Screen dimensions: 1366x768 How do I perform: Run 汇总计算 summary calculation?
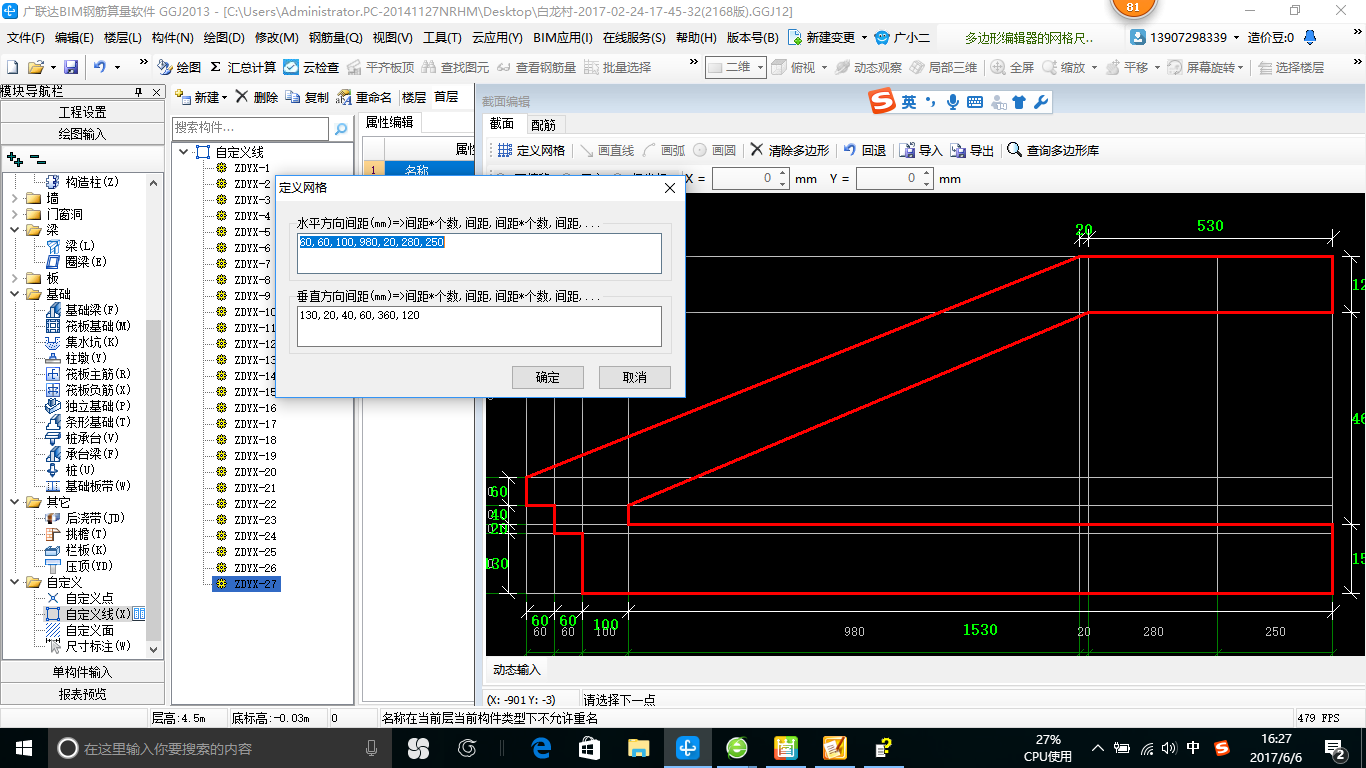243,67
